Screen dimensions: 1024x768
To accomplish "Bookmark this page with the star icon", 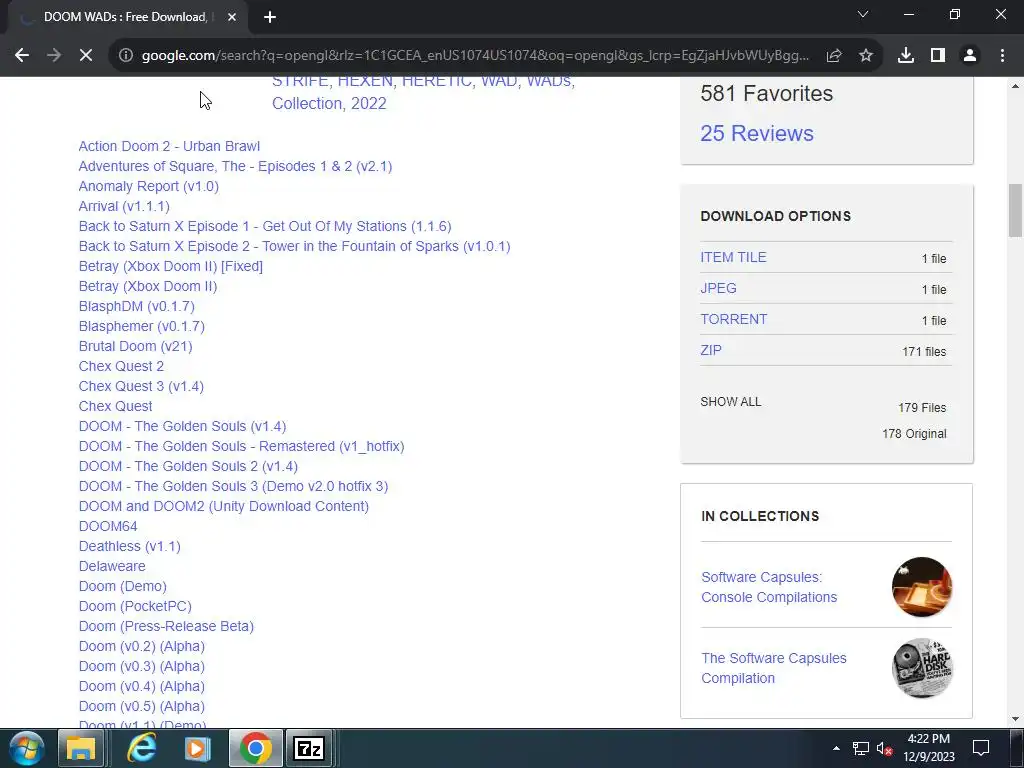I will [866, 56].
